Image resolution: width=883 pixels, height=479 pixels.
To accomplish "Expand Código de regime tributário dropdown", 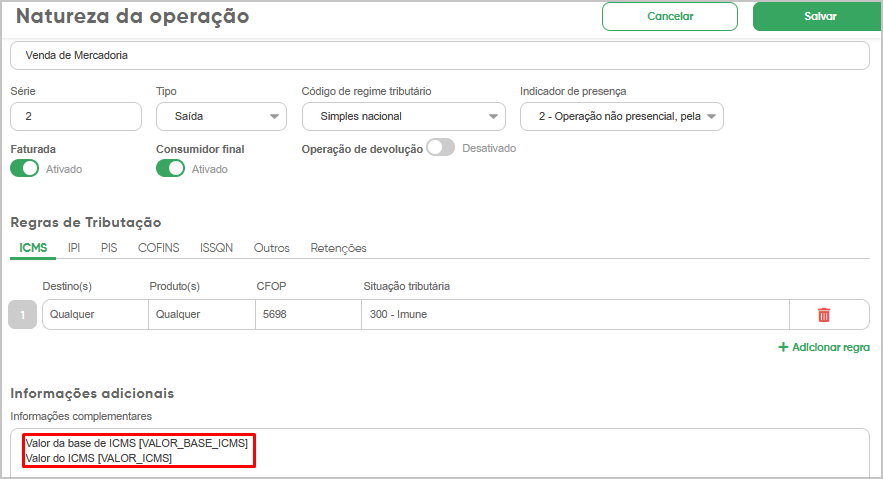I will [403, 117].
